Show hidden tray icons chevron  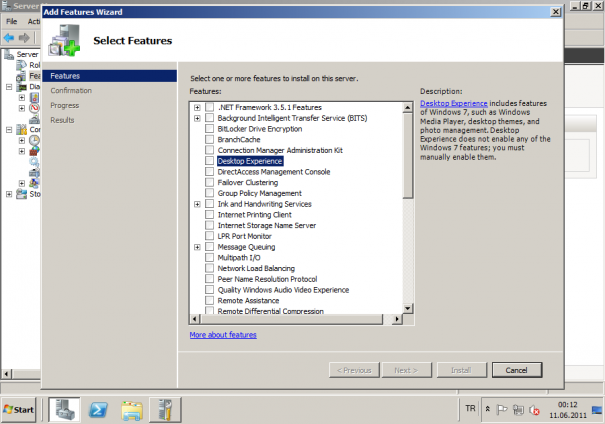488,409
